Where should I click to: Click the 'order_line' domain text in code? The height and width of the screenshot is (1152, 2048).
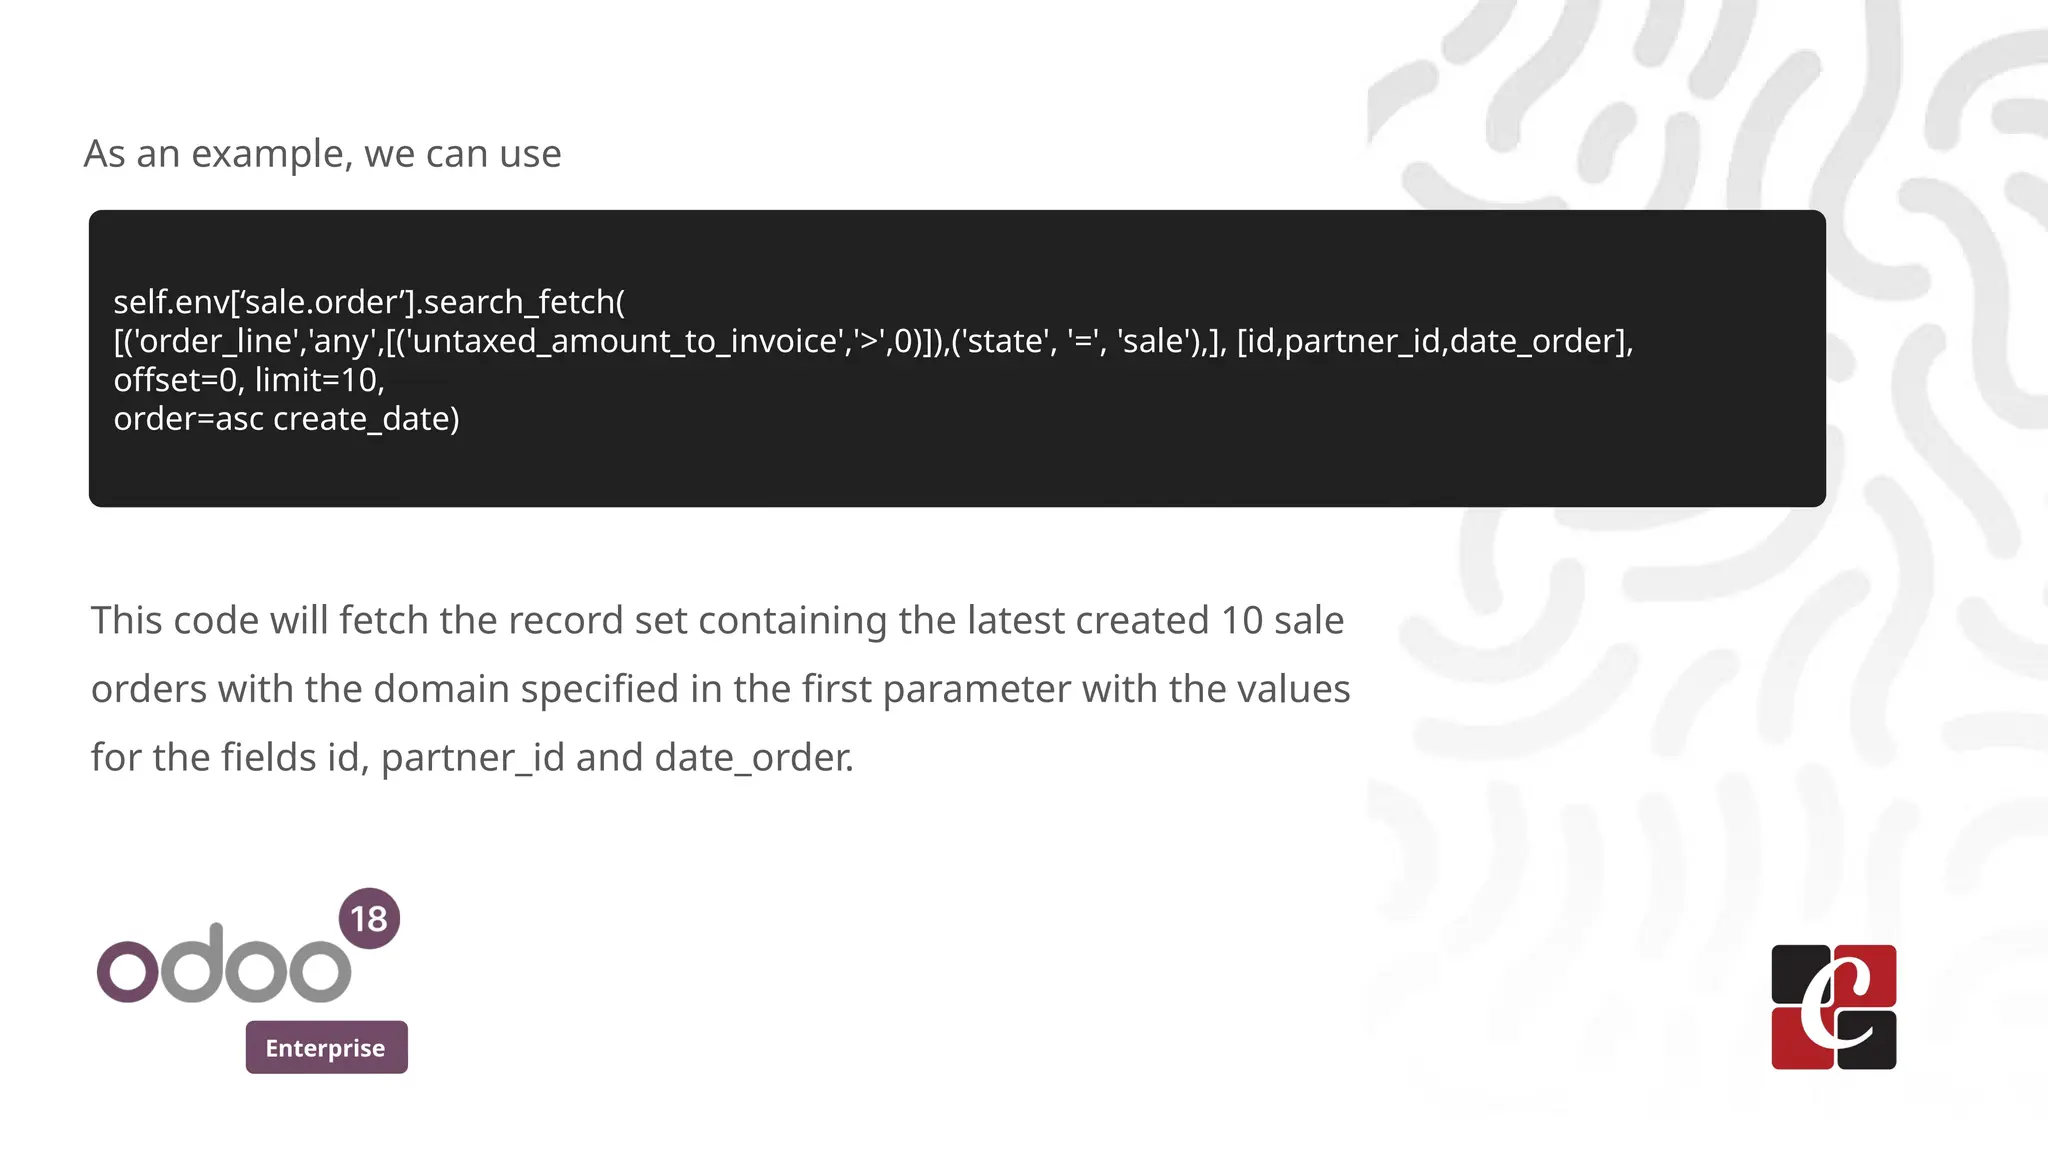[x=214, y=342]
